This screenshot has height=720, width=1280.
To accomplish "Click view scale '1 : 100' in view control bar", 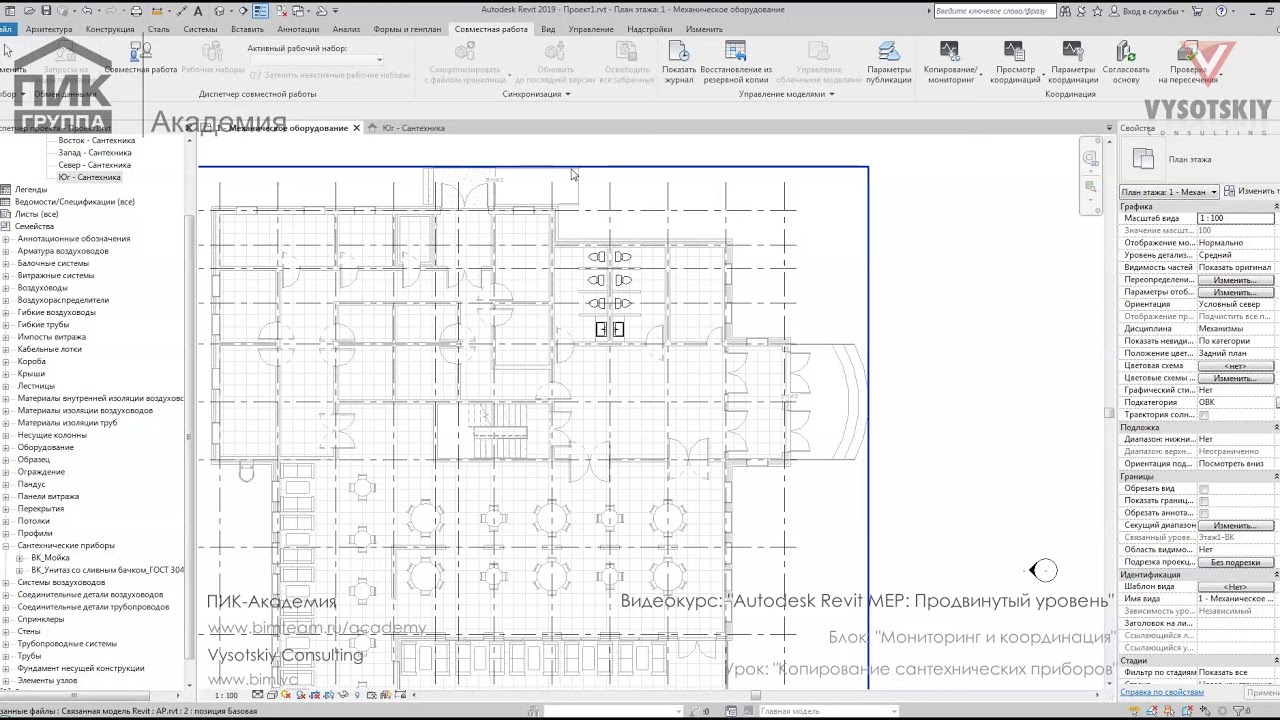I will click(226, 695).
